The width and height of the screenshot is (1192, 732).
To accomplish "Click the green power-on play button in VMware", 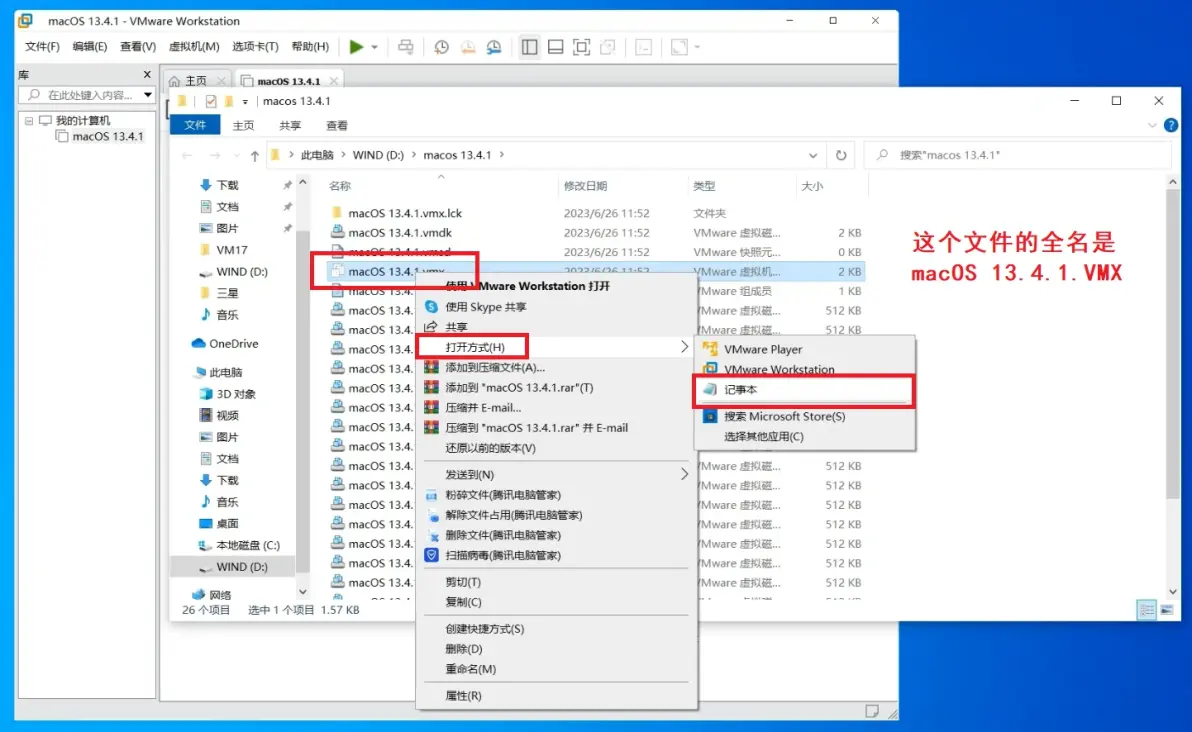I will (356, 47).
